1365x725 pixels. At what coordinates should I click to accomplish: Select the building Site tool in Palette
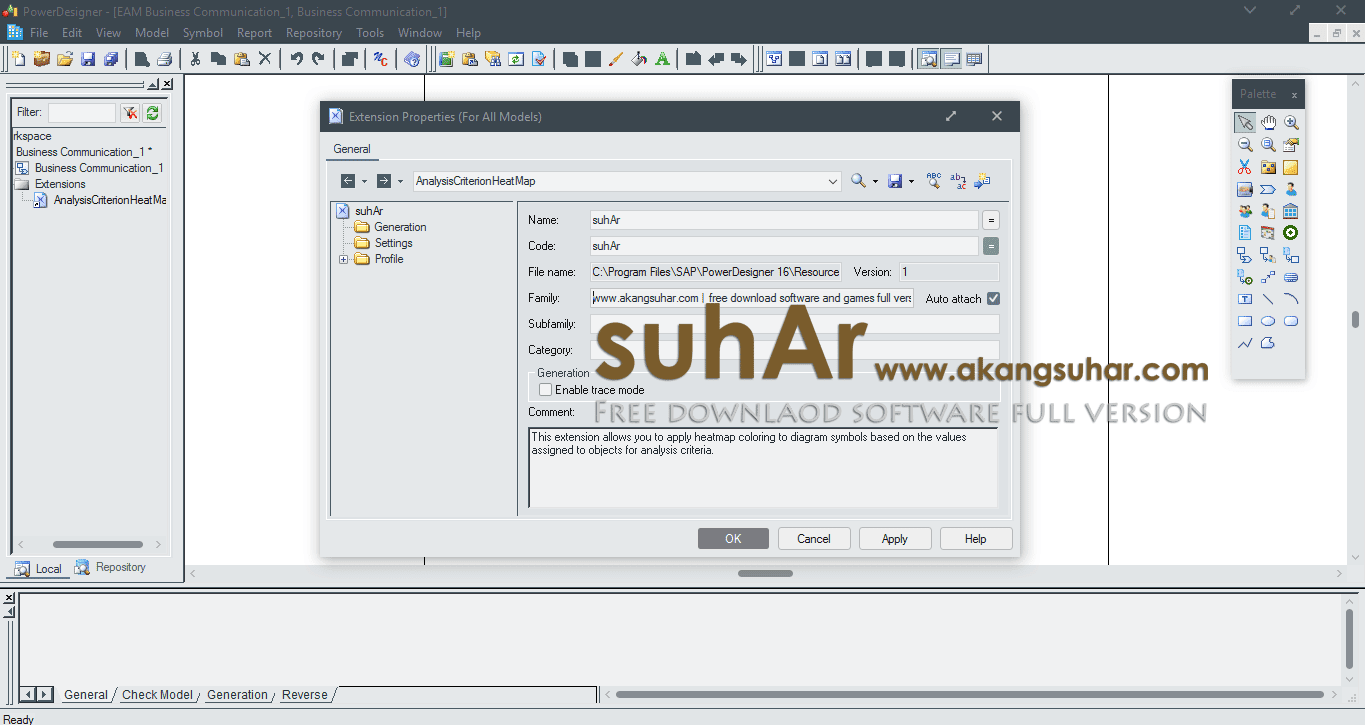[1291, 211]
